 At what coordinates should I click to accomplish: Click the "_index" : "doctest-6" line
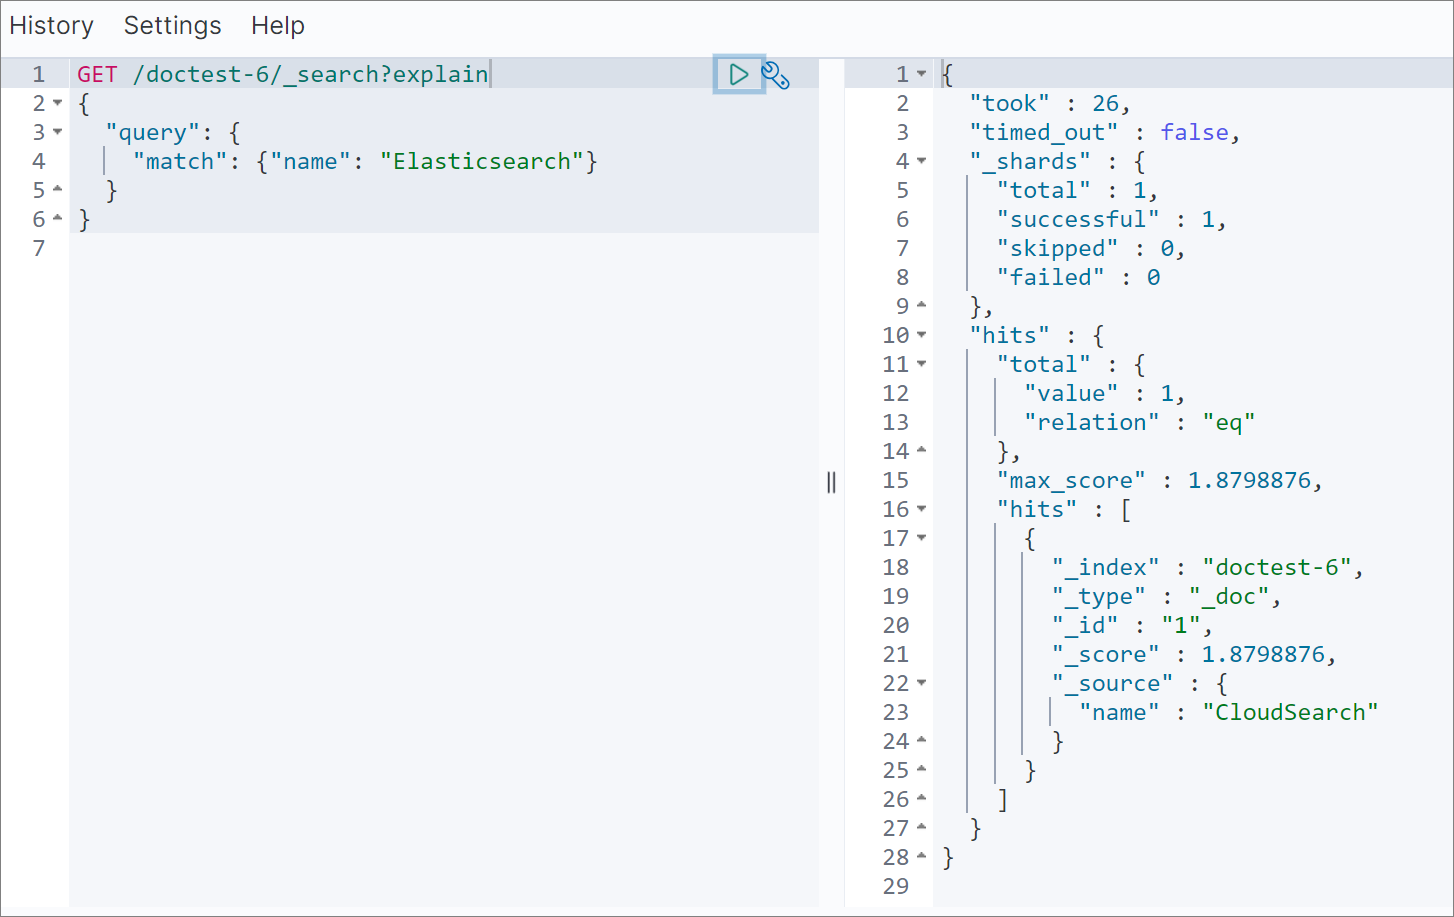coord(1208,567)
